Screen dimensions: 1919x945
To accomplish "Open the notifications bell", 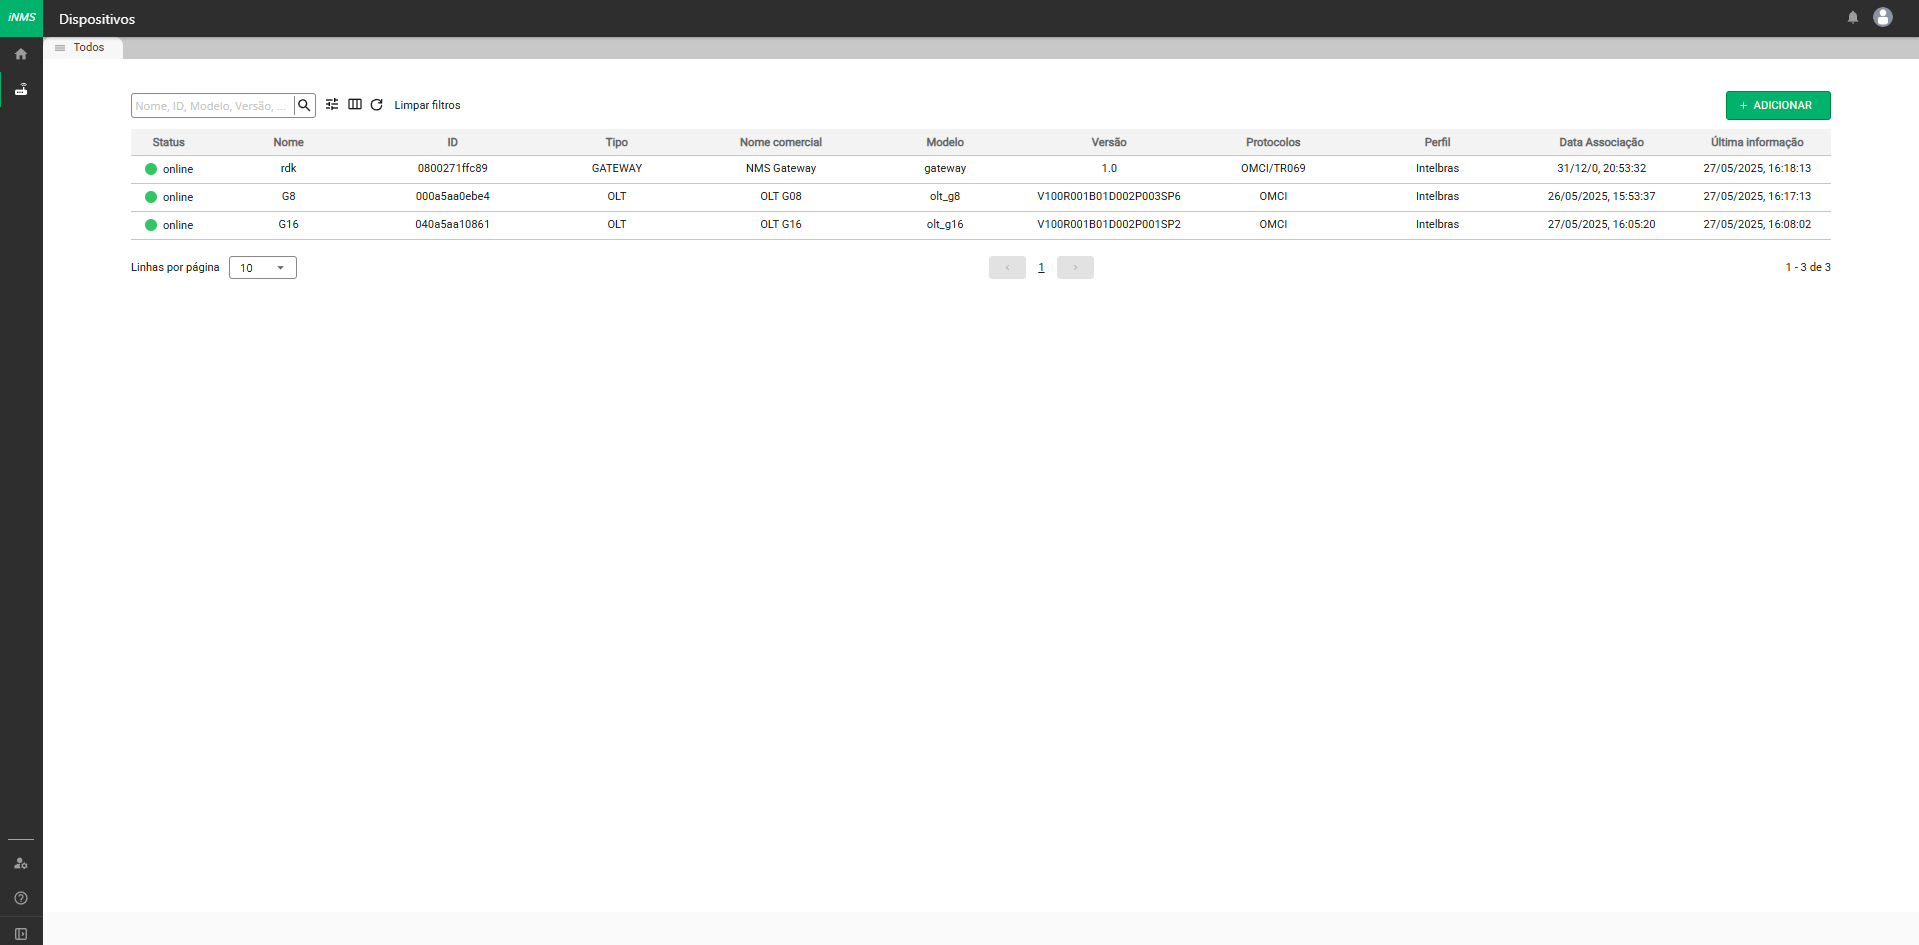I will tap(1852, 17).
